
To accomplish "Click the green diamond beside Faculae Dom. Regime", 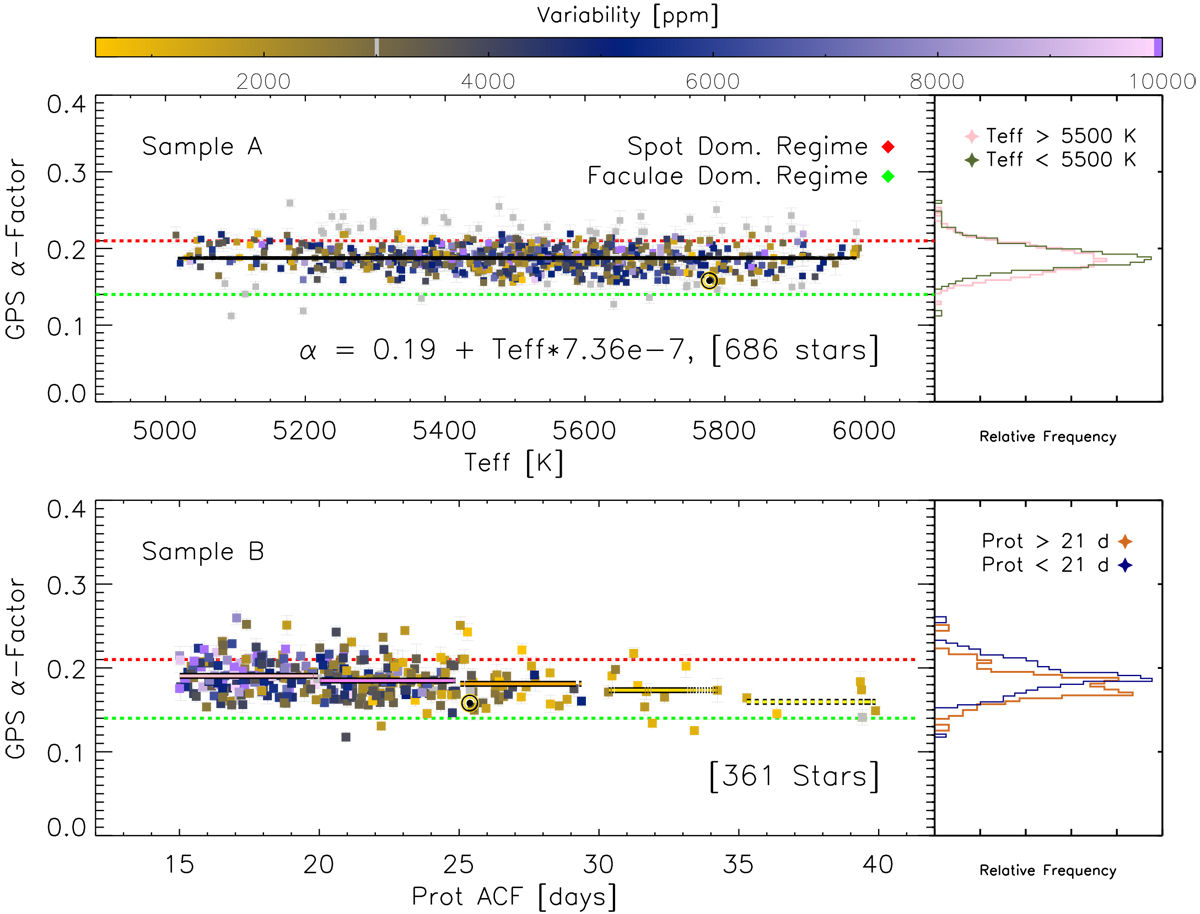I will click(x=887, y=177).
